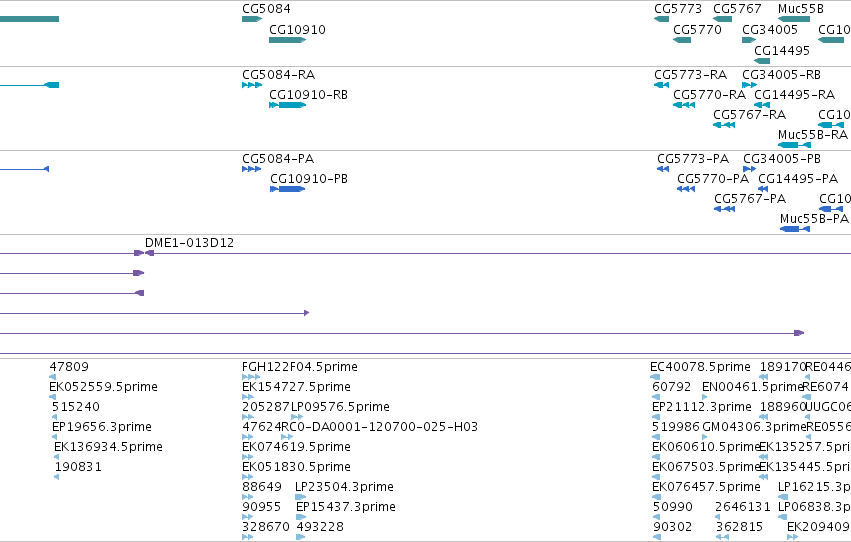Image resolution: width=851 pixels, height=542 pixels.
Task: Click the CG5767 gene glyph
Action: click(x=722, y=19)
